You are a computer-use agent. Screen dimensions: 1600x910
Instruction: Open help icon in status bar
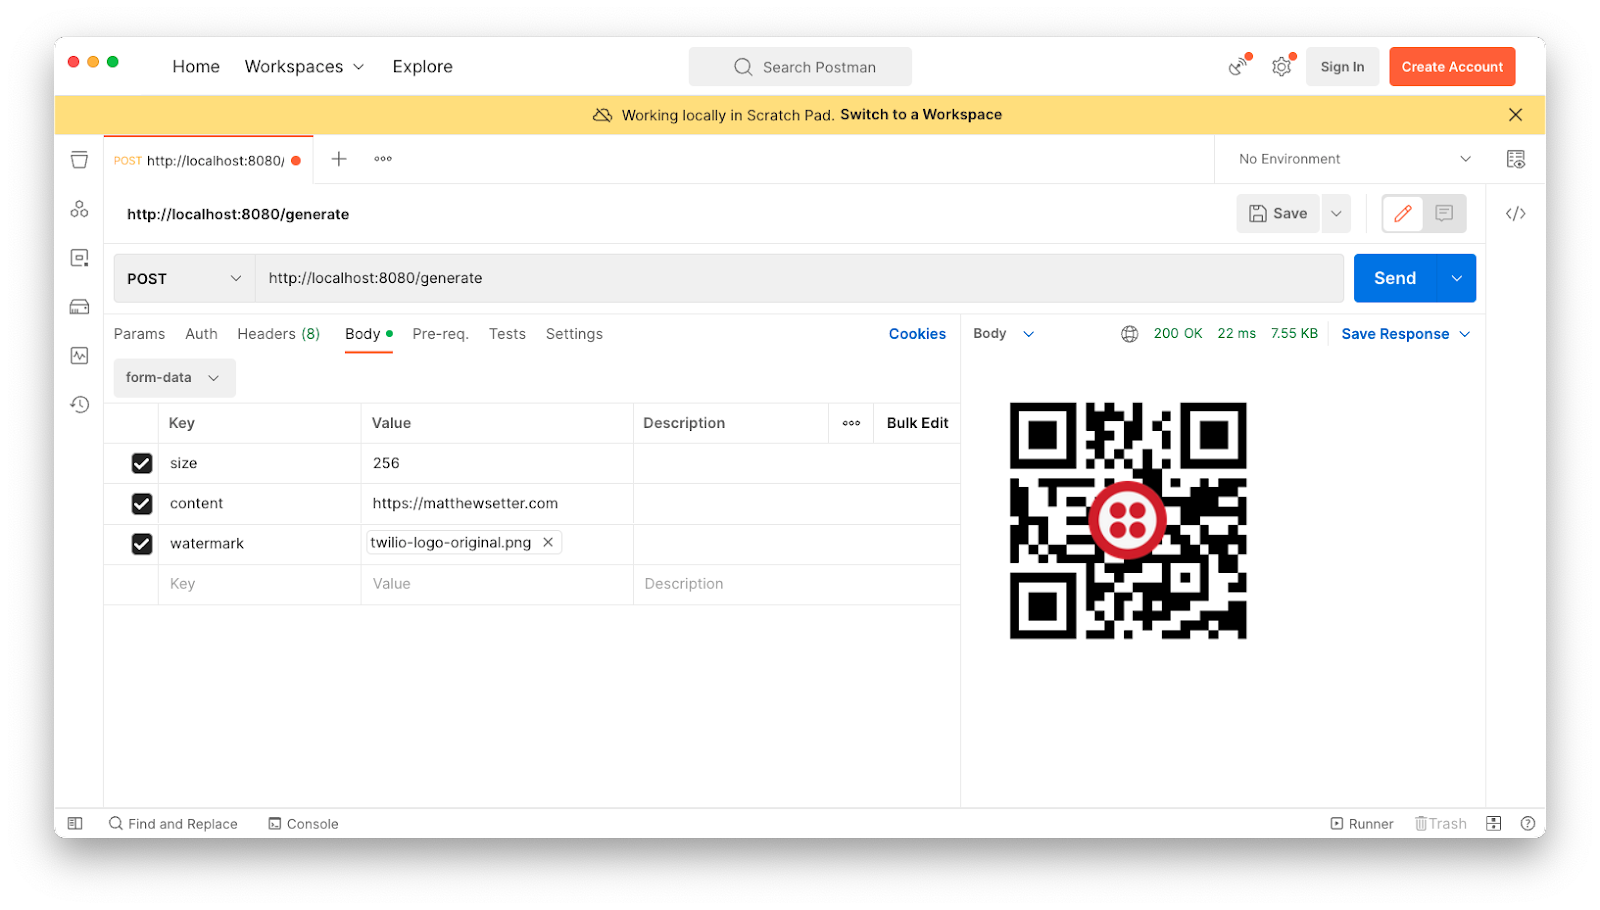pyautogui.click(x=1527, y=824)
